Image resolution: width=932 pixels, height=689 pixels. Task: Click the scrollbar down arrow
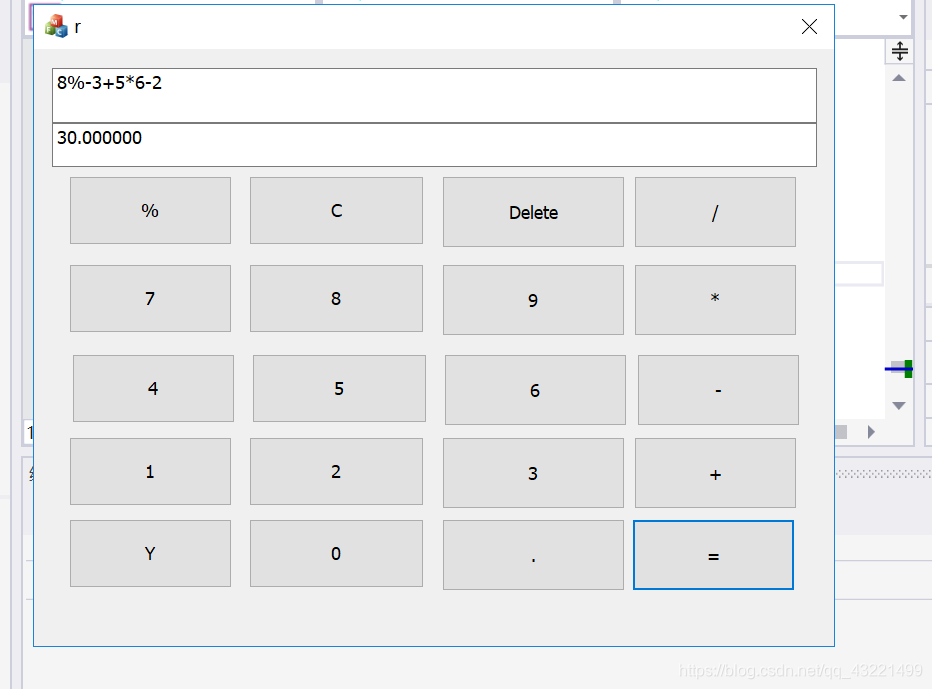pyautogui.click(x=899, y=405)
